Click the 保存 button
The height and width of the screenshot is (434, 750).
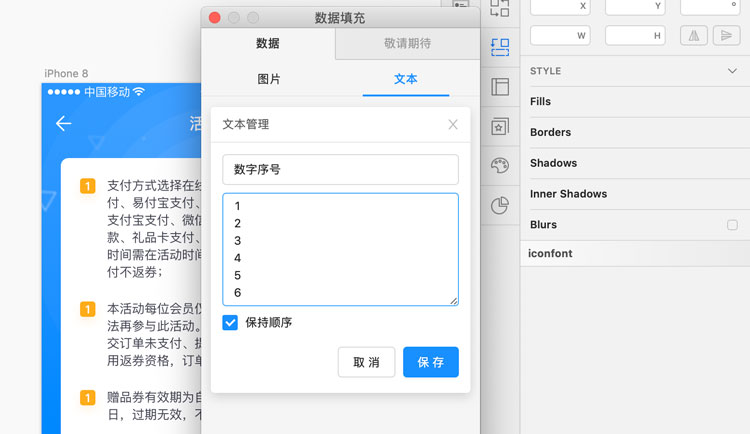(x=430, y=362)
